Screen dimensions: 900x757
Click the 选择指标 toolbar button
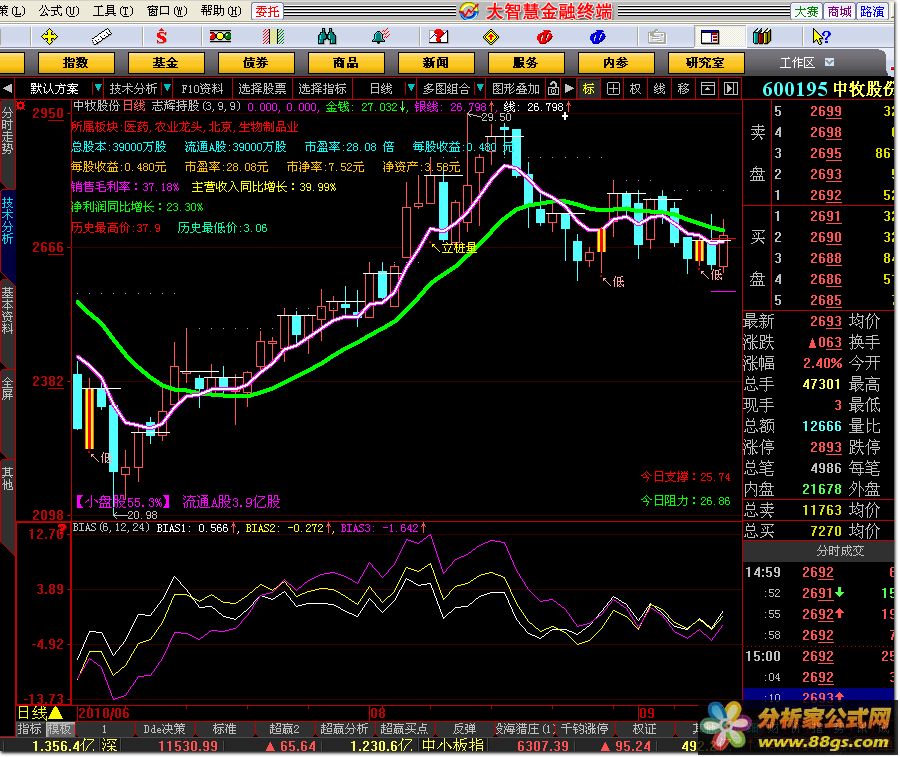tap(322, 89)
